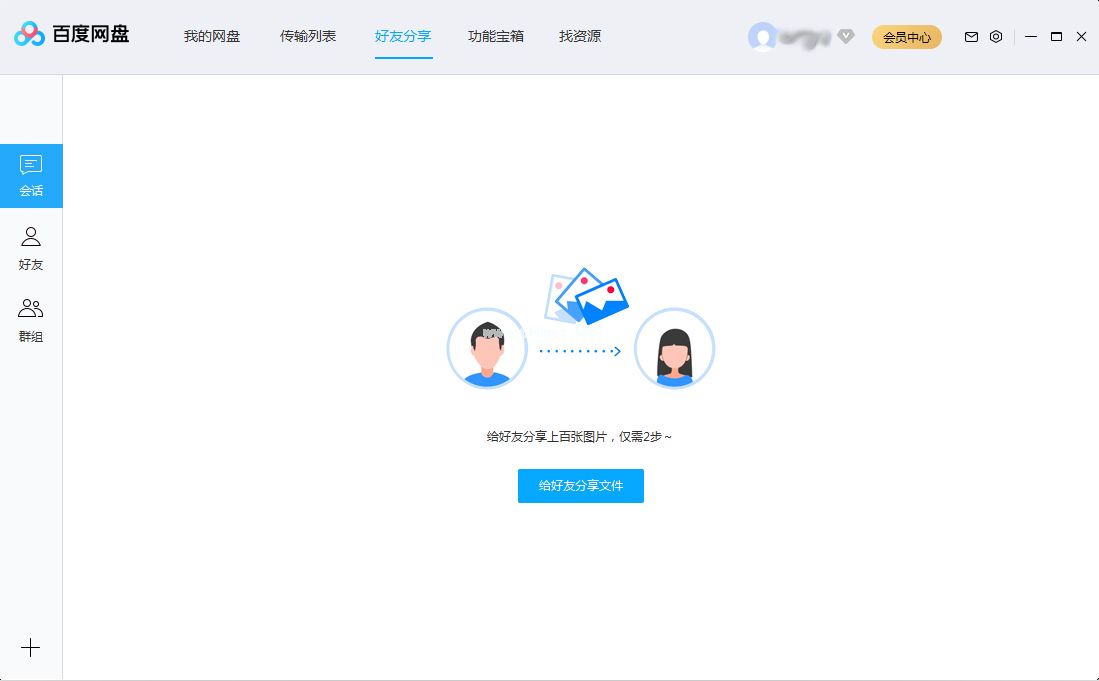The width and height of the screenshot is (1099, 681).
Task: Open the 传输列表 transfer list tab
Action: point(307,35)
